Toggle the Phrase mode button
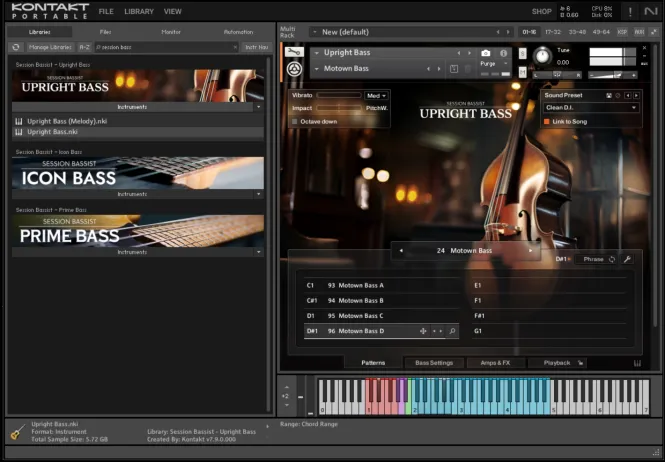Screen dimensions: 665x462 point(595,259)
